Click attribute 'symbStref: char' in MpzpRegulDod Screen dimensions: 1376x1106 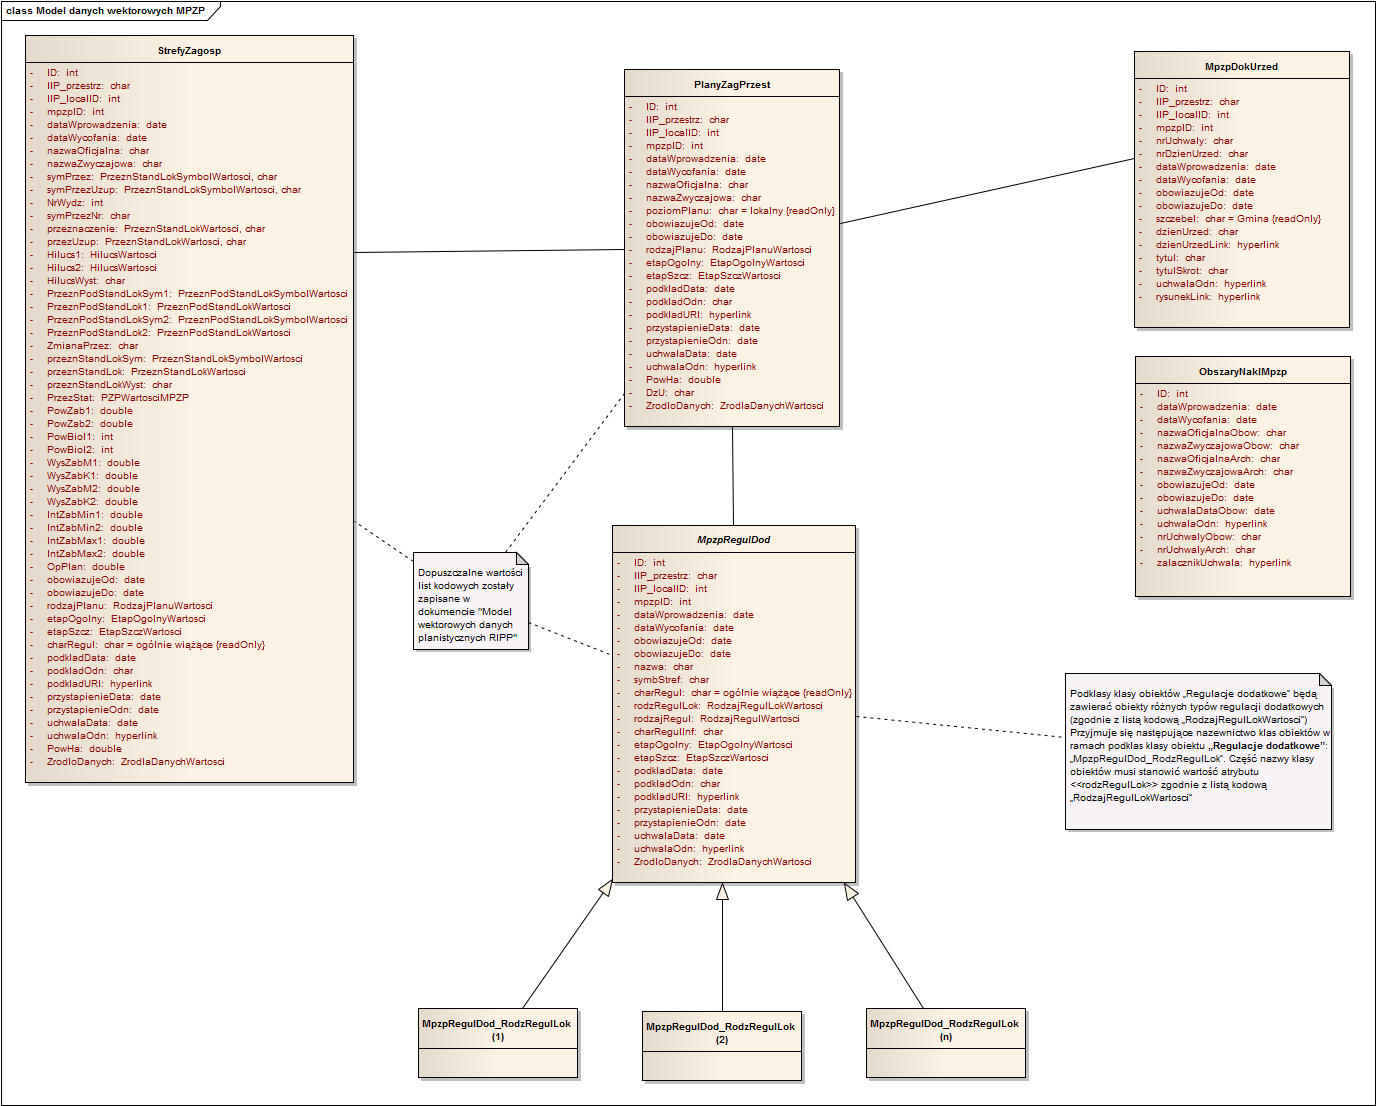(x=671, y=680)
